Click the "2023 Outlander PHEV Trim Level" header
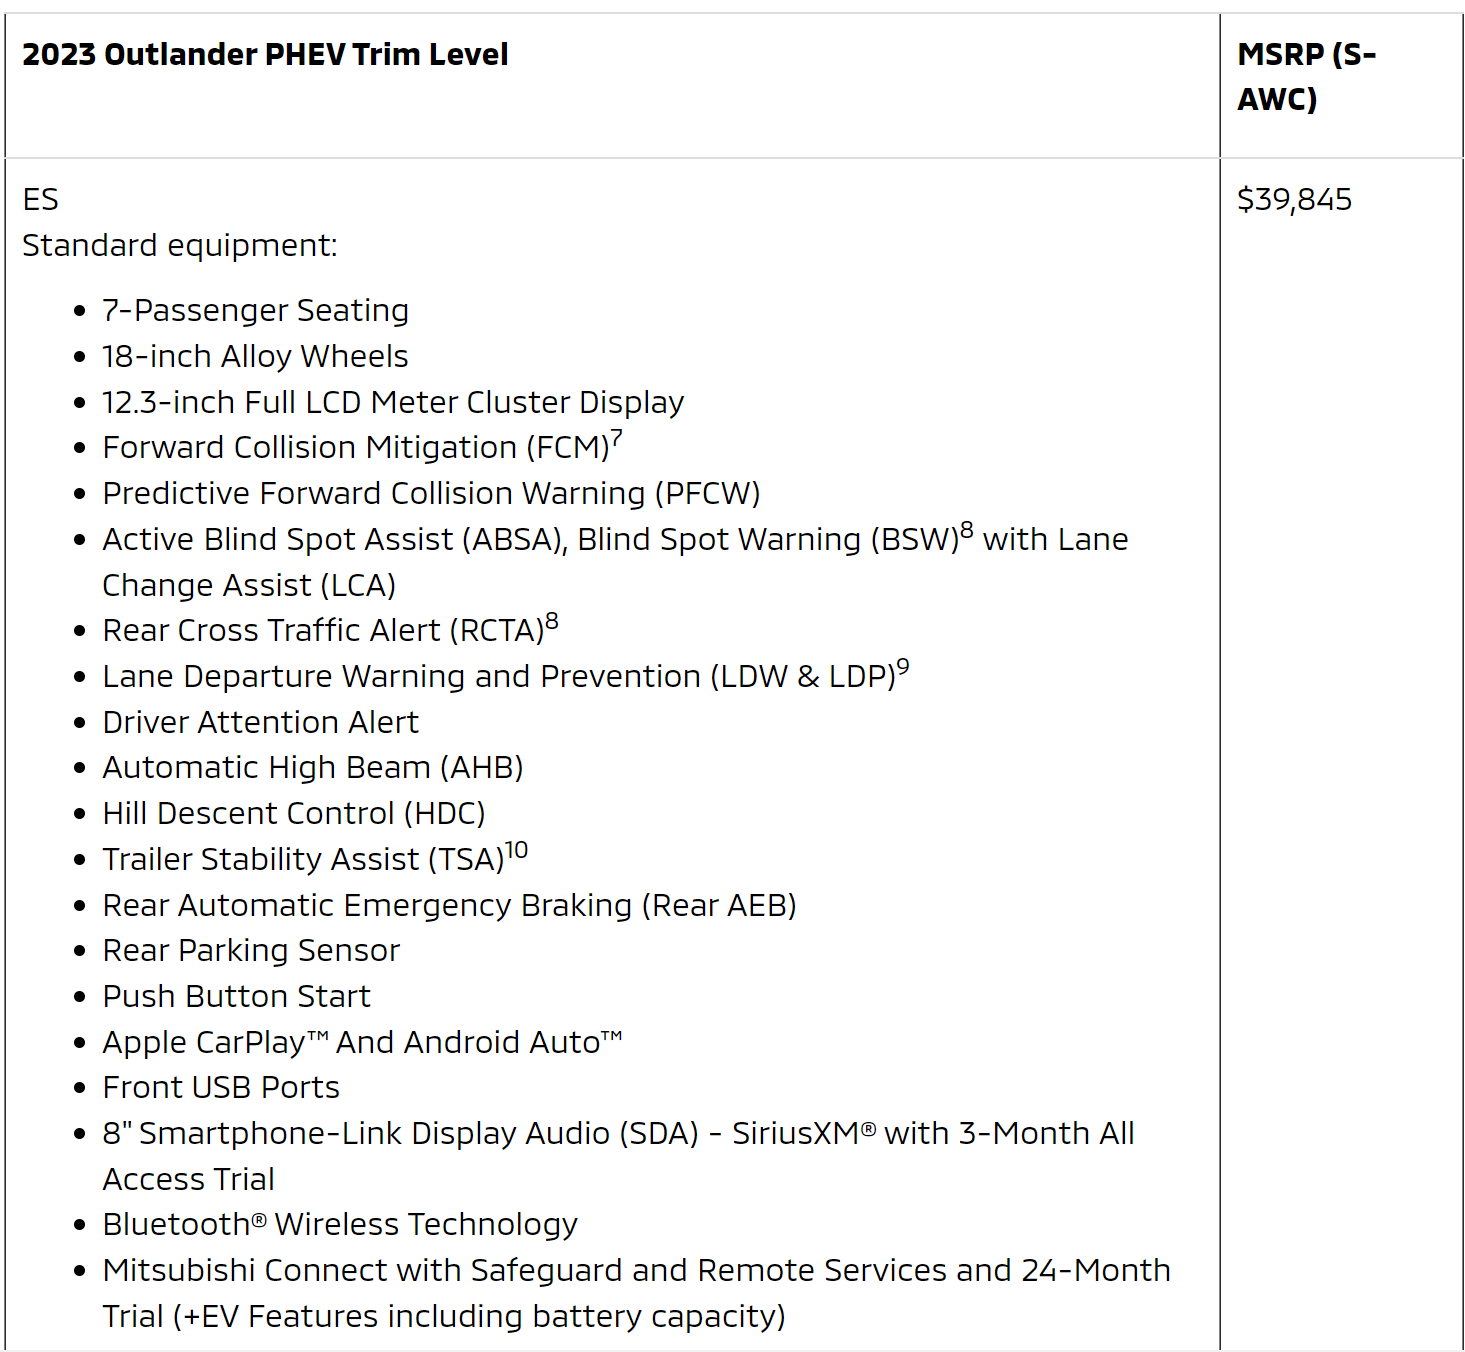The width and height of the screenshot is (1465, 1352). pyautogui.click(x=265, y=55)
